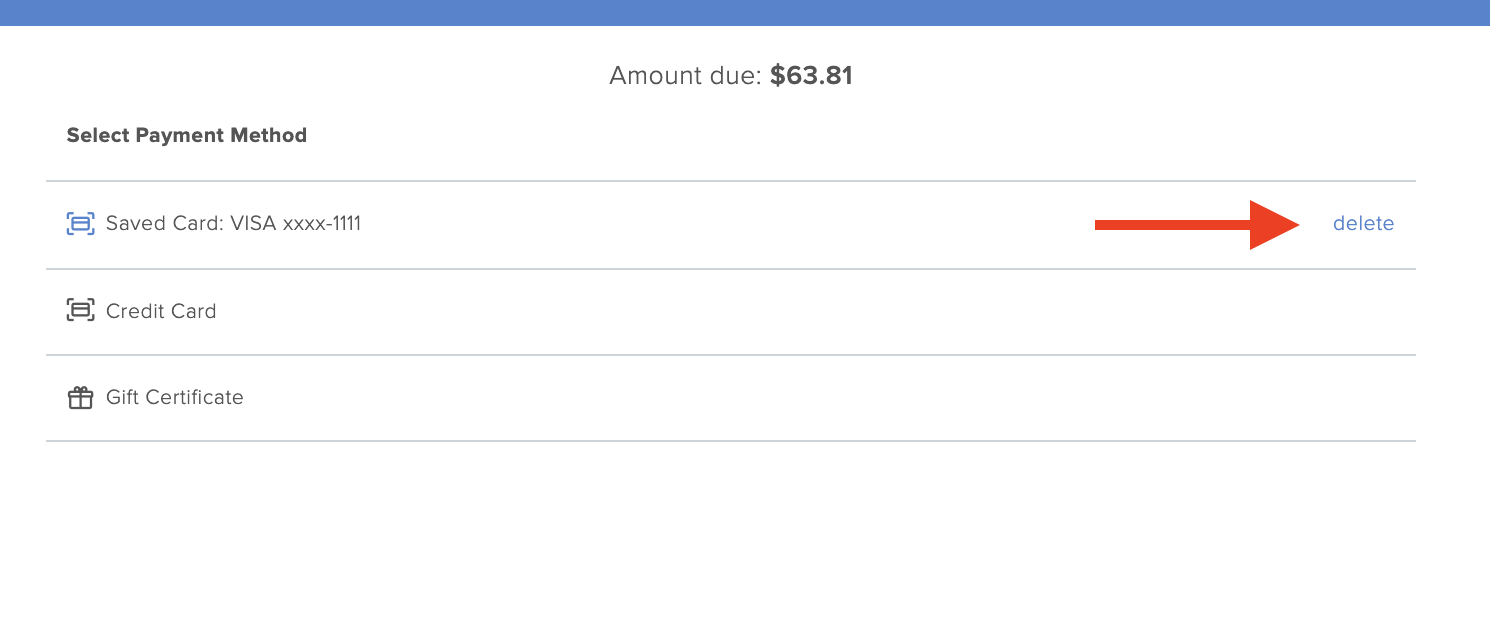Click empty space in Gift Certificate row

(800, 398)
